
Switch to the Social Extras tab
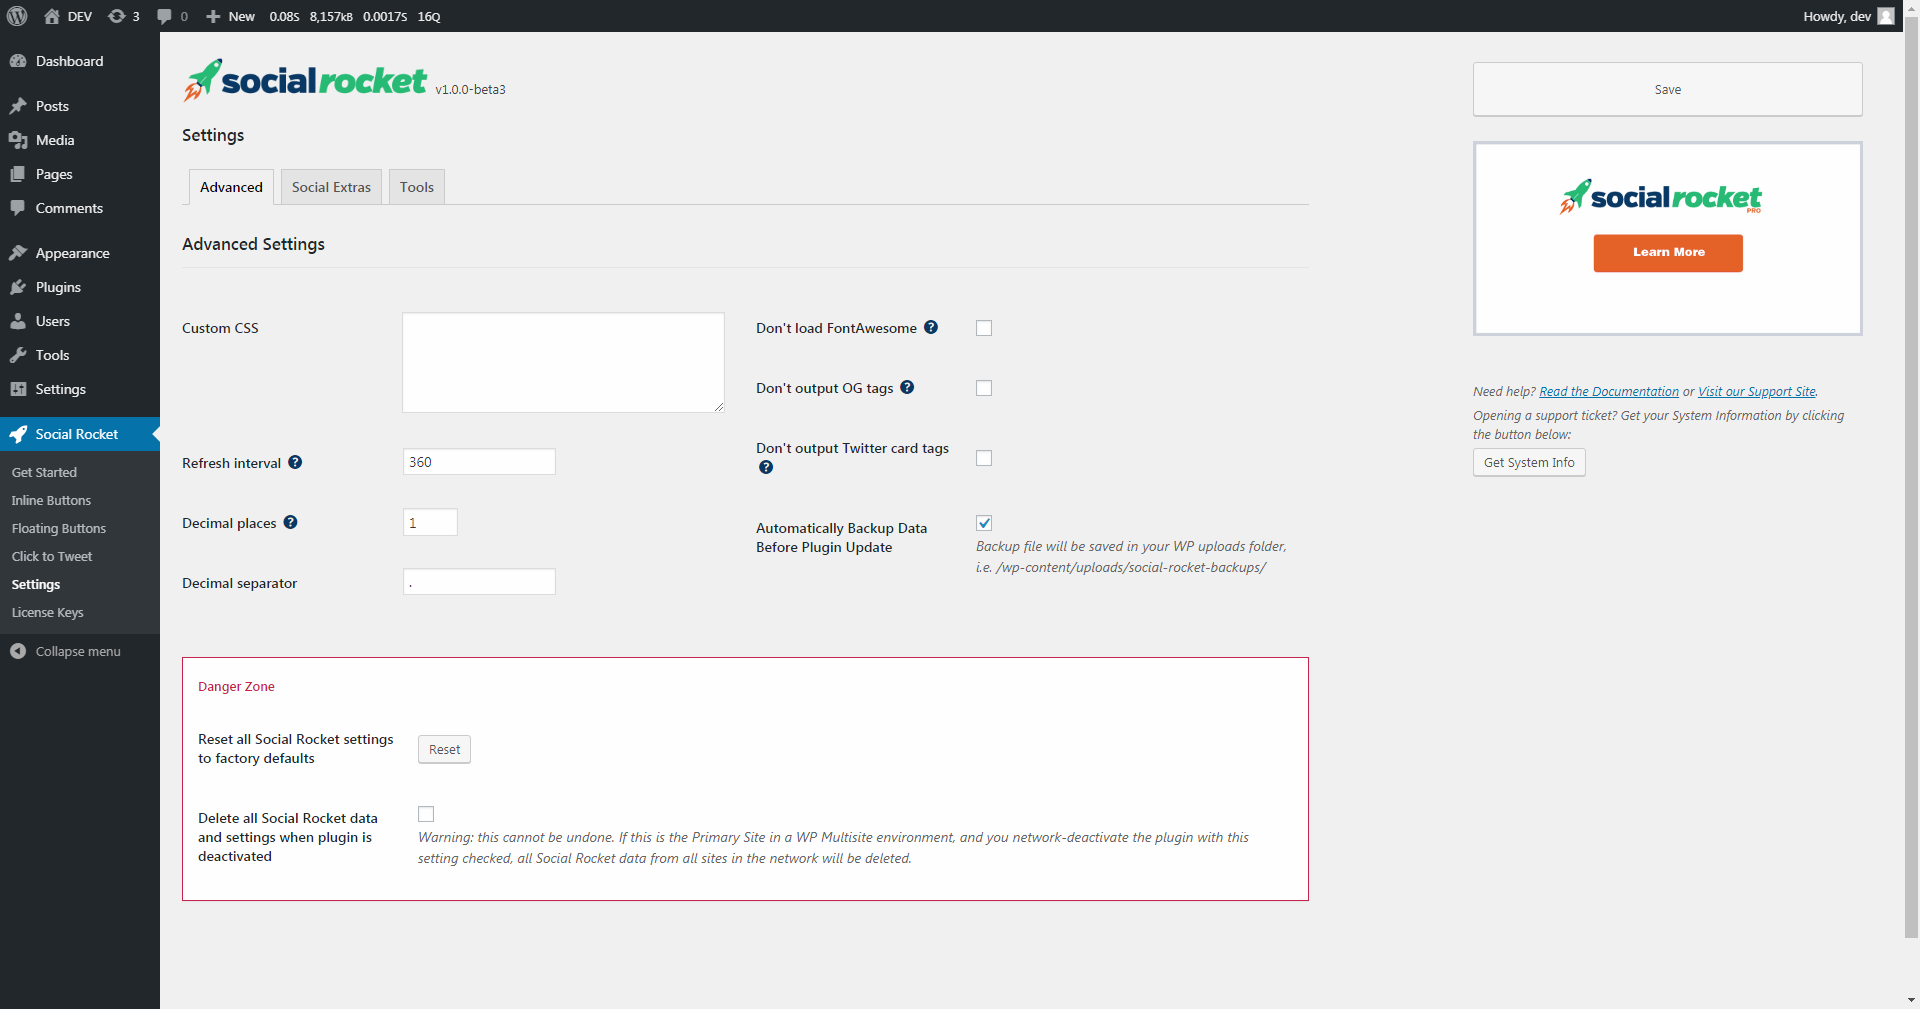[x=331, y=187]
